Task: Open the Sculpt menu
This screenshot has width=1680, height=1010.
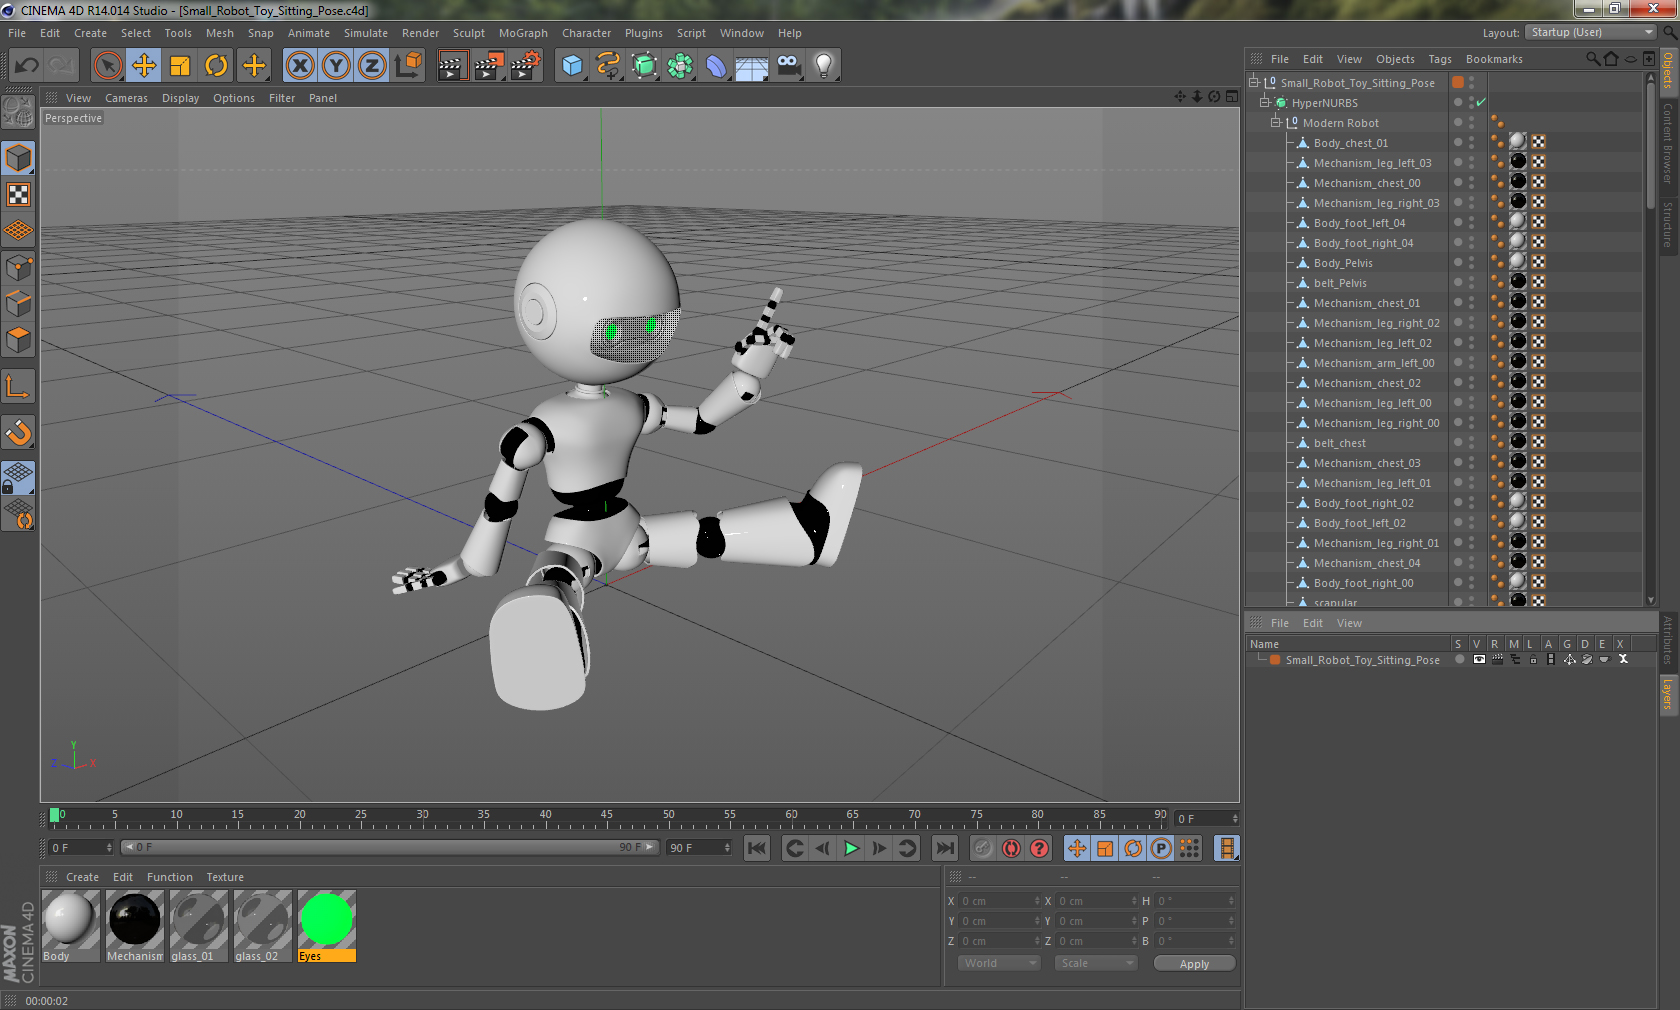Action: click(468, 33)
